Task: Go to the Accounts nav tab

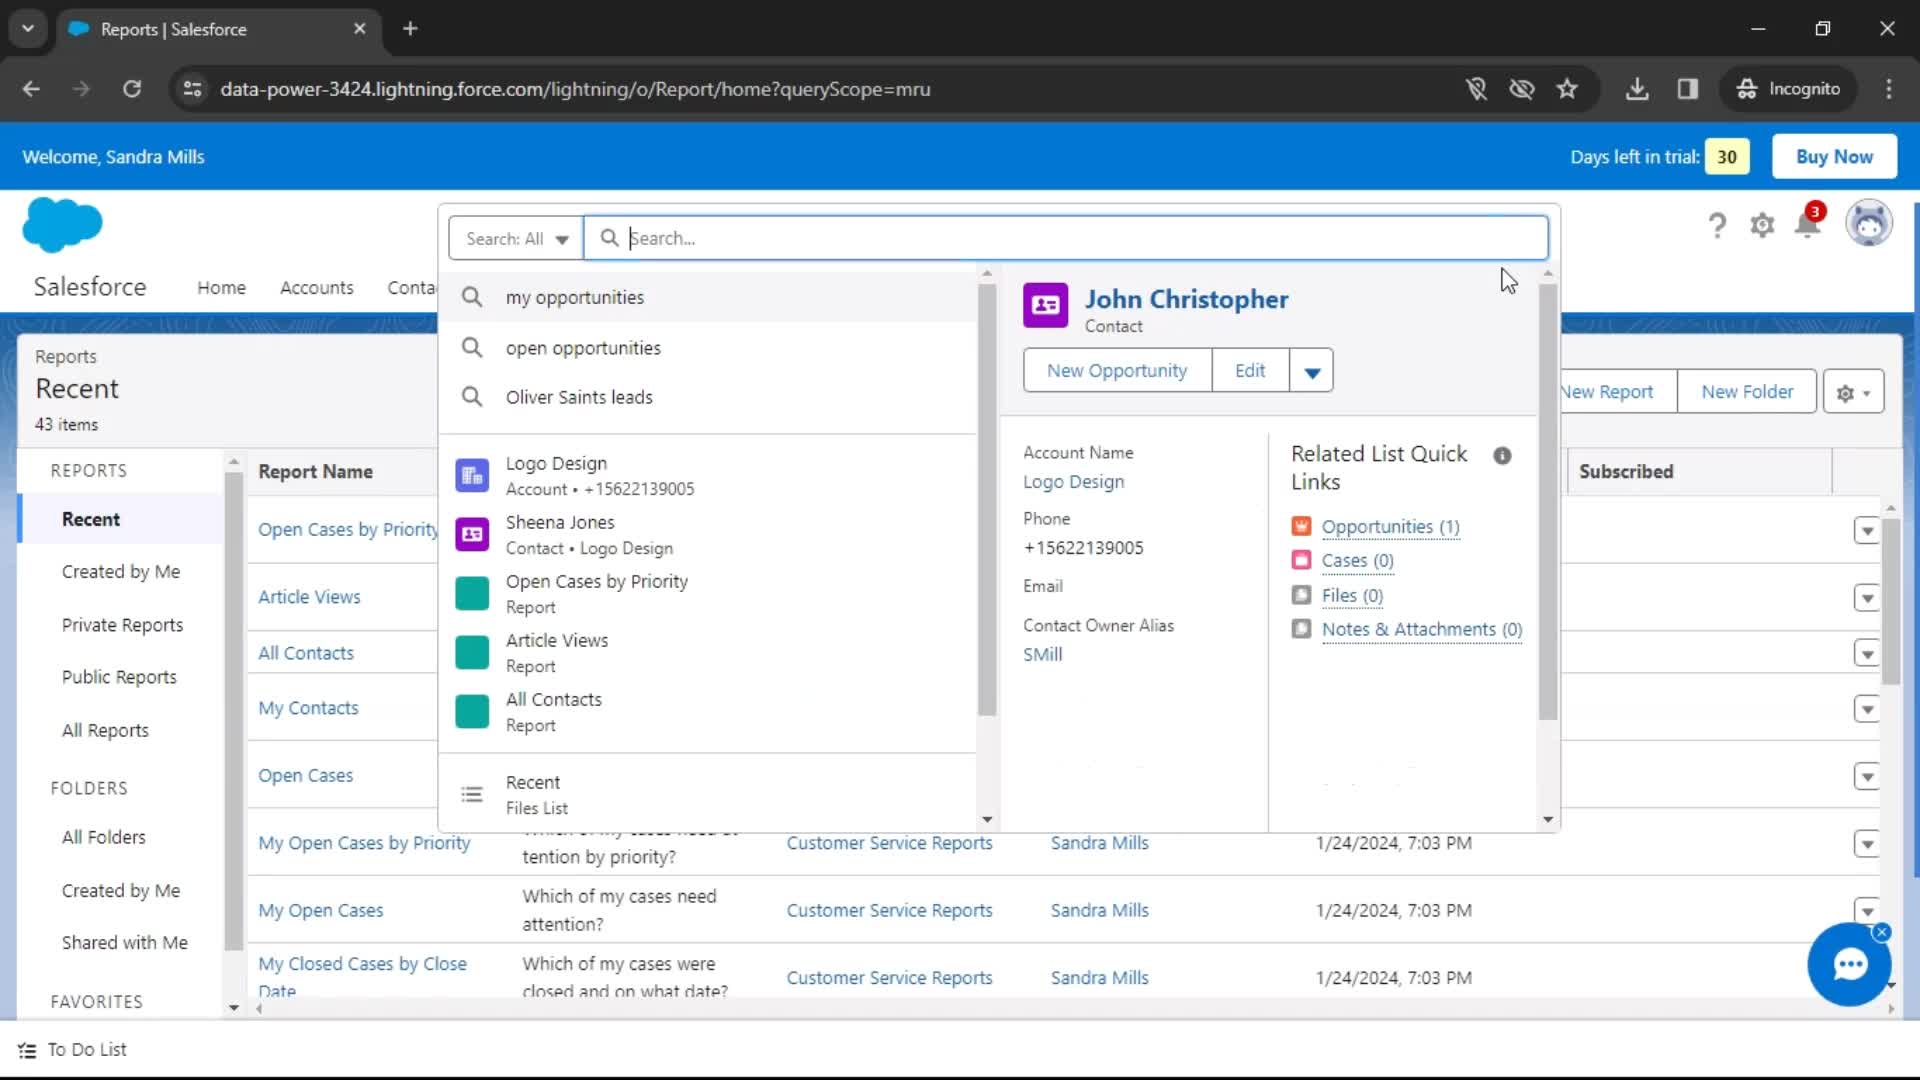Action: (x=316, y=288)
